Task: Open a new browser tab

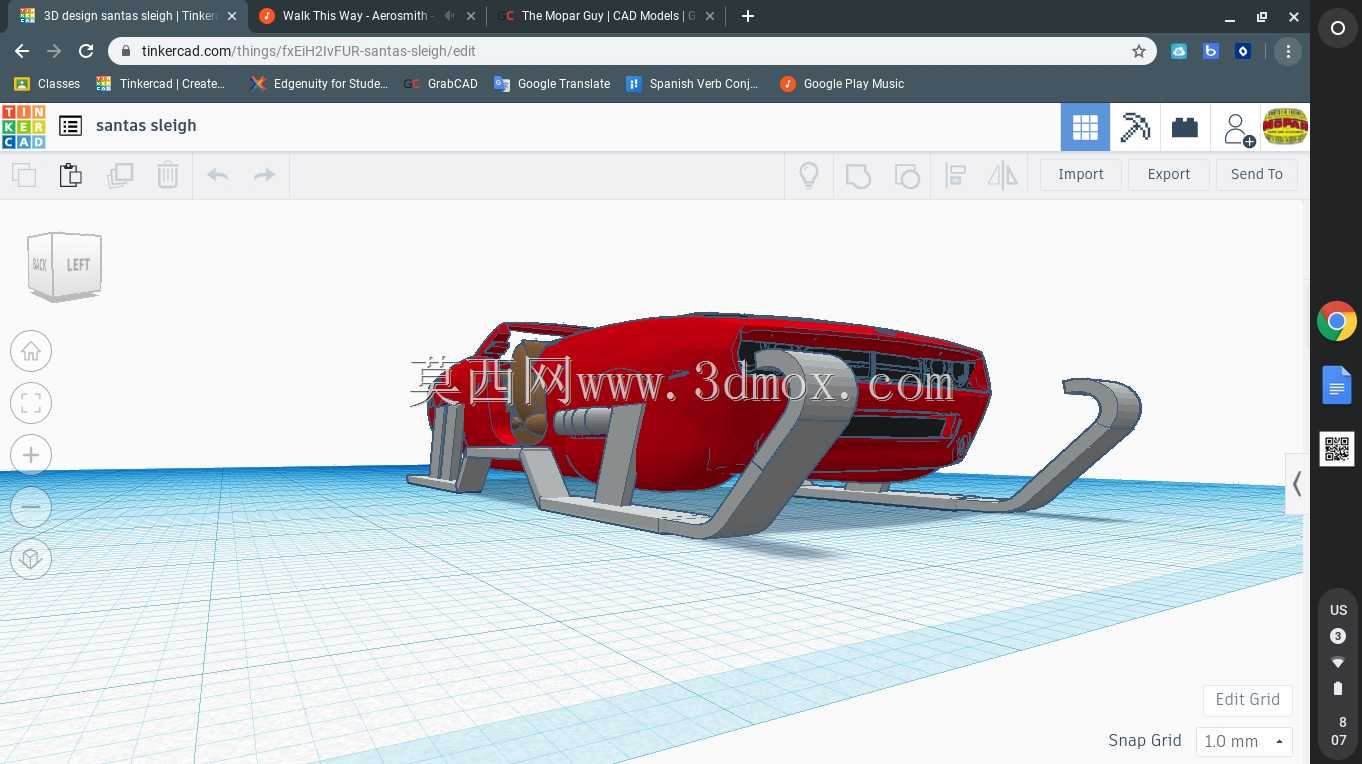Action: 748,16
